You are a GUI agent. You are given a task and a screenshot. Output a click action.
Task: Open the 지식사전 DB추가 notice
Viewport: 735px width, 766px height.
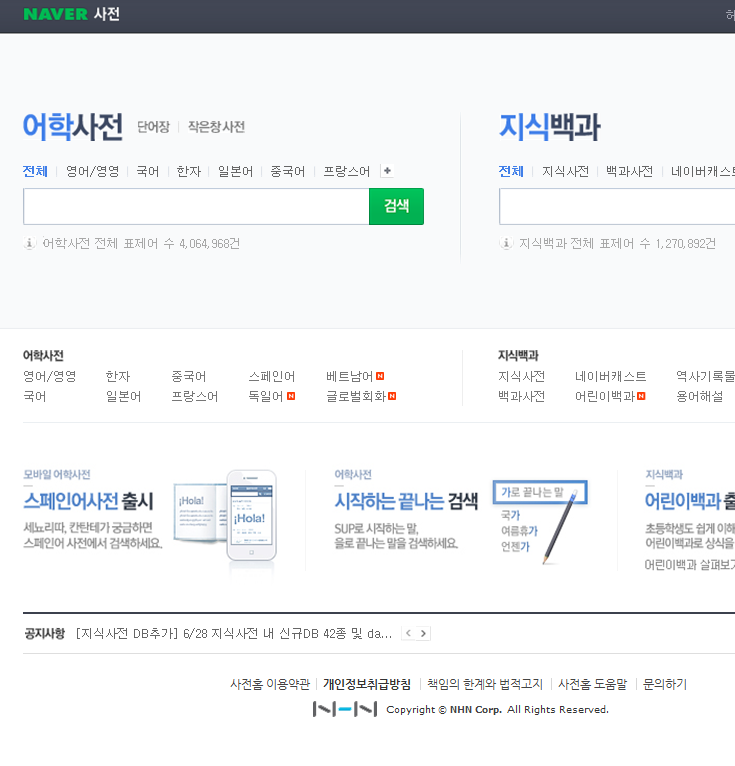234,634
